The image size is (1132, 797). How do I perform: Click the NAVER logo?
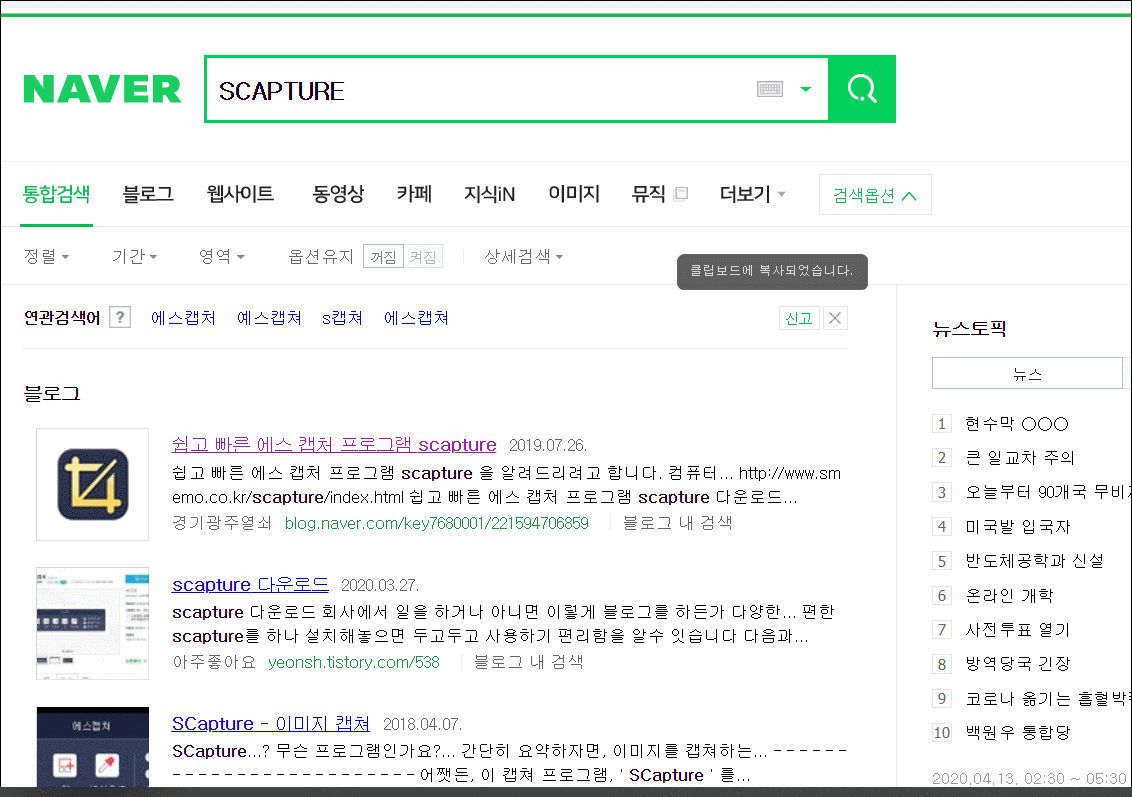pos(102,90)
